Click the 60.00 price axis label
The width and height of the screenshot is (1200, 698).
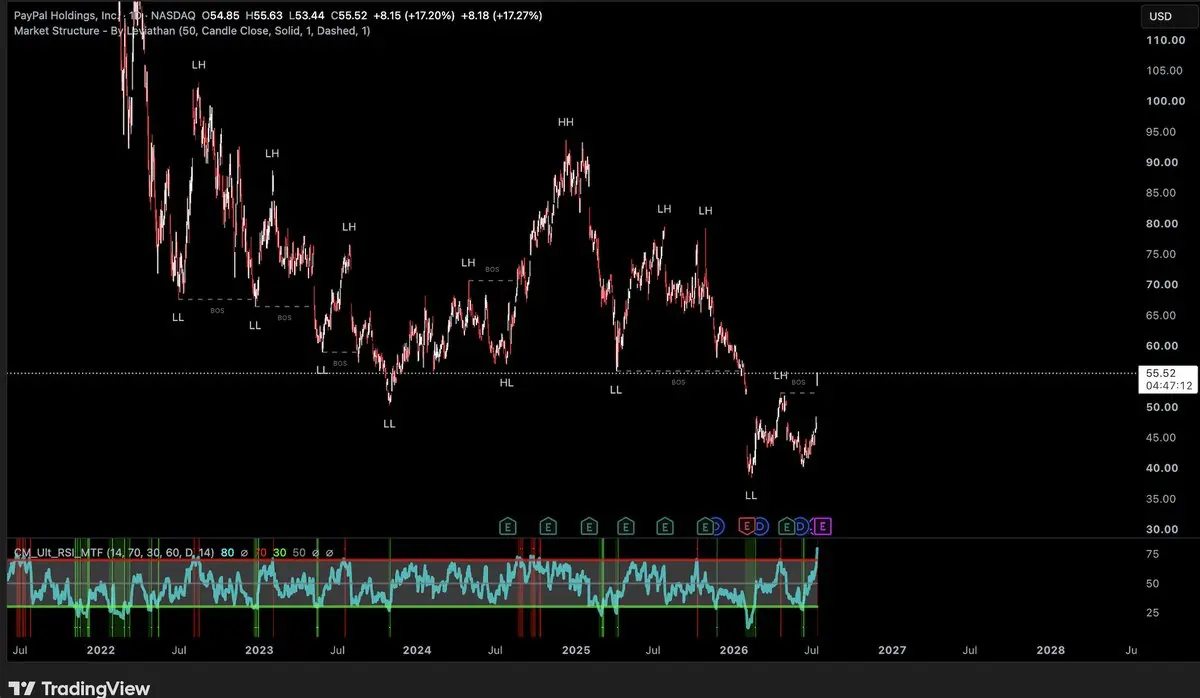1164,346
